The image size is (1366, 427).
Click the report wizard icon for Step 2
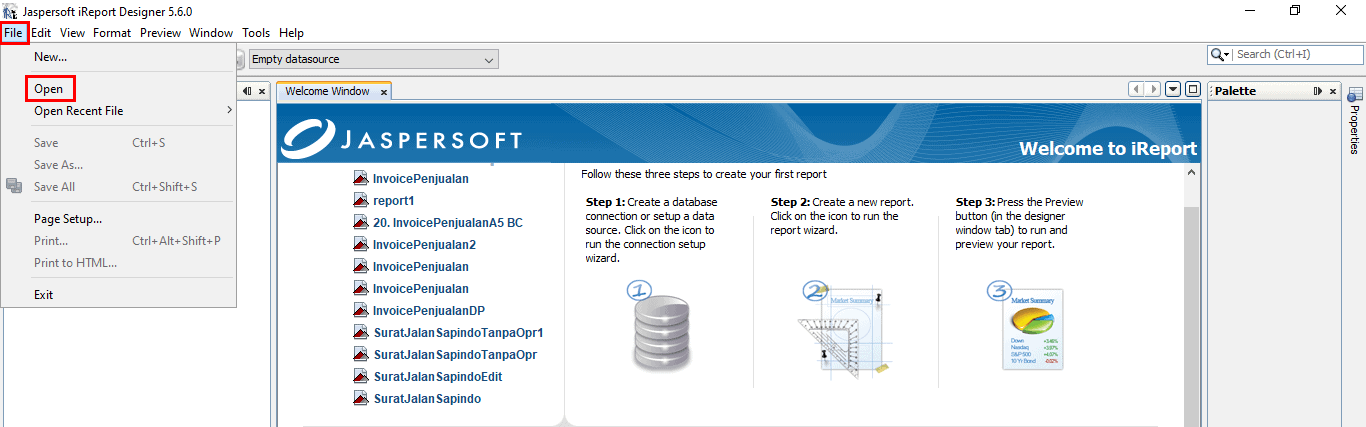point(845,327)
